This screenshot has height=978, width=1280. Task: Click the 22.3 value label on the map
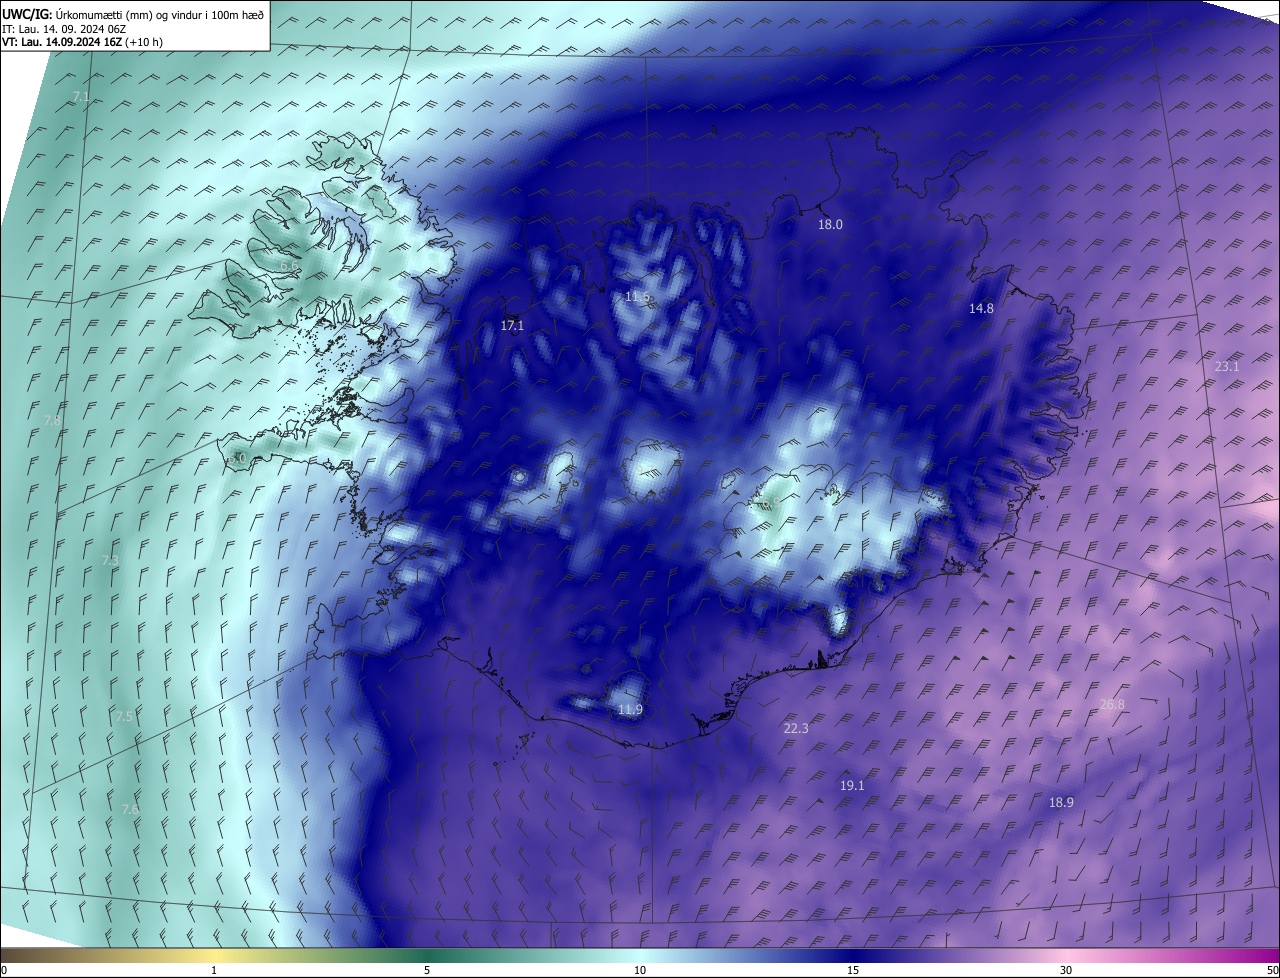(x=796, y=729)
